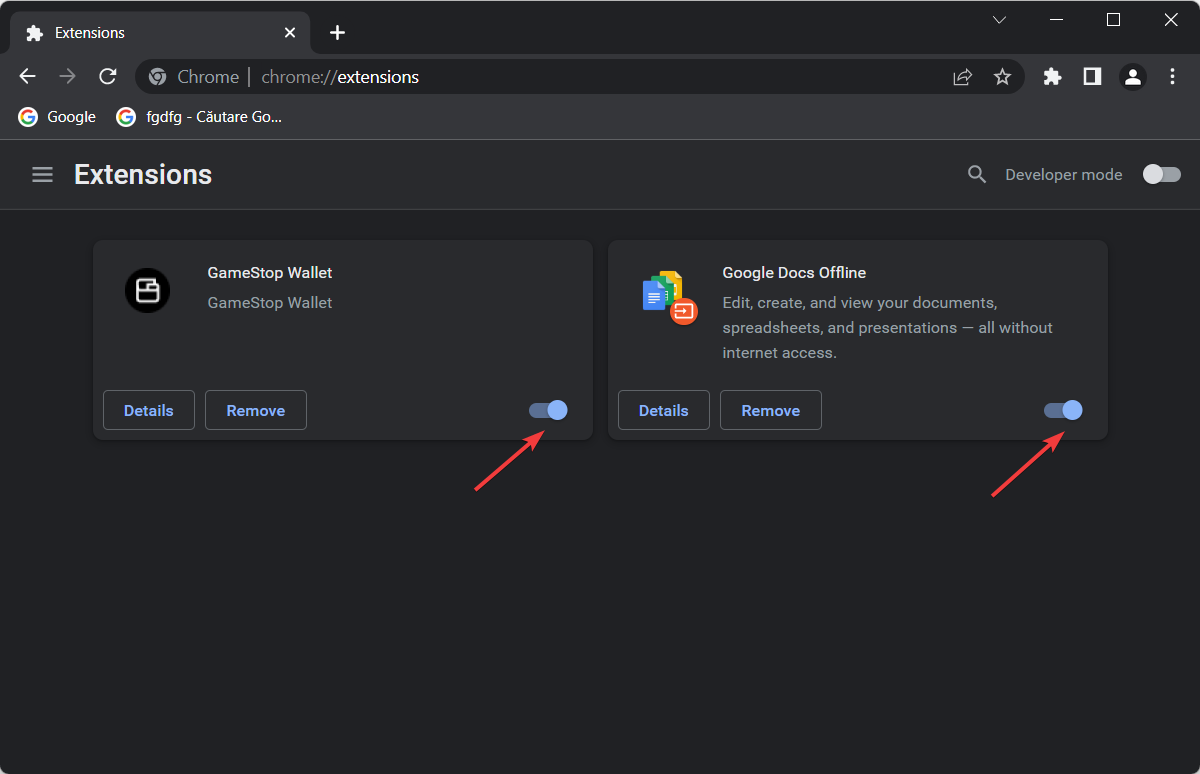1200x774 pixels.
Task: Open Details for GameStop Wallet
Action: tap(148, 410)
